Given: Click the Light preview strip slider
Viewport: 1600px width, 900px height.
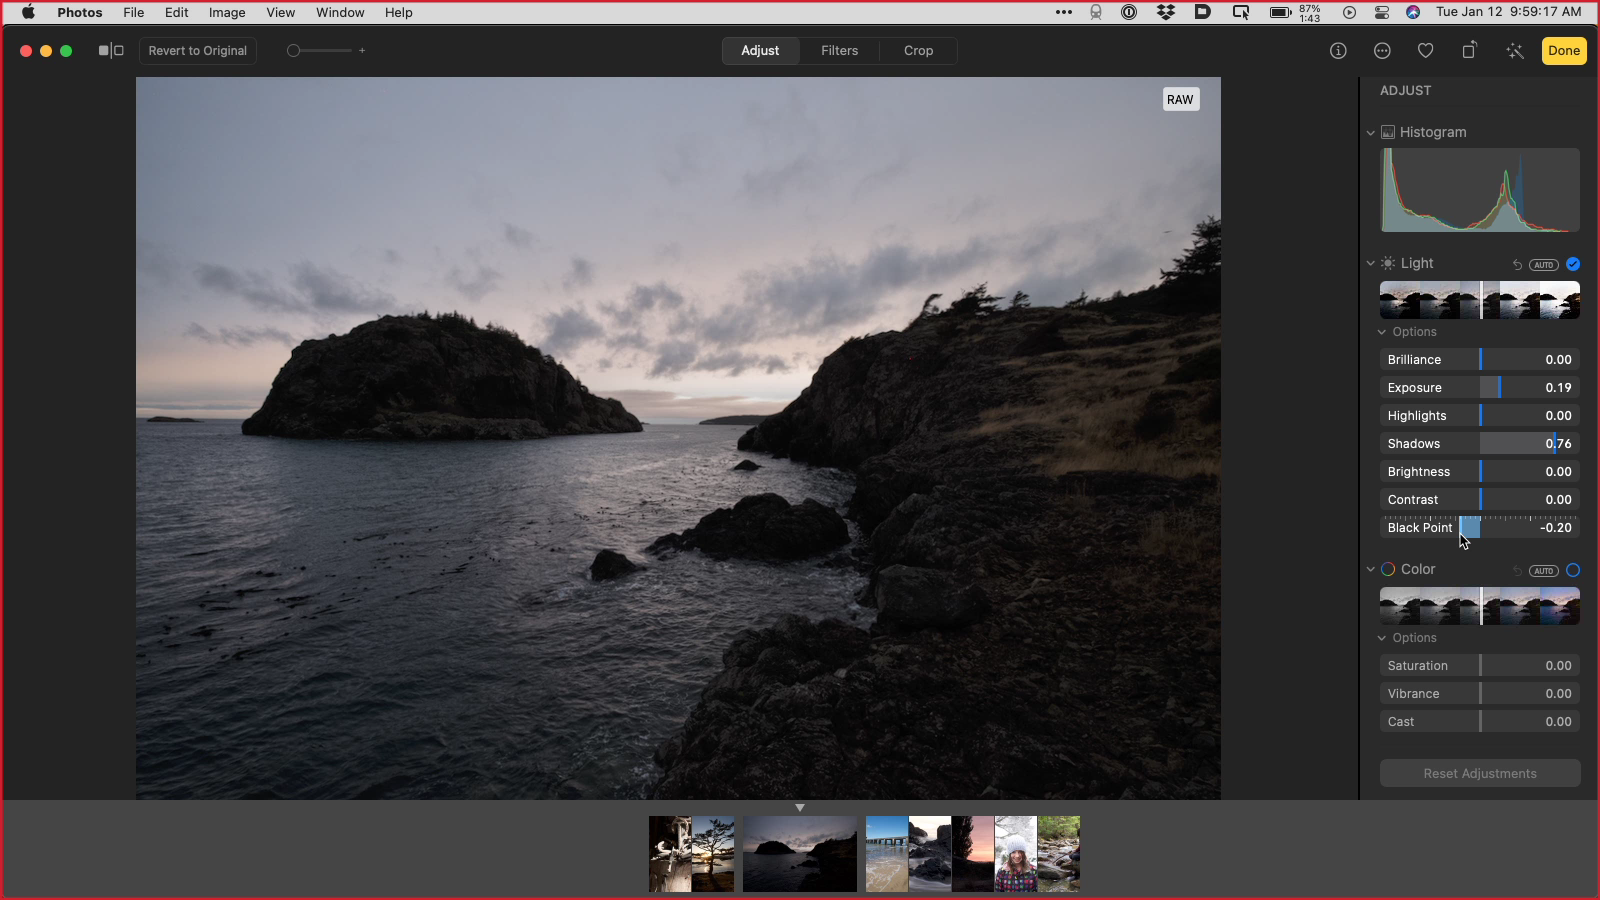Looking at the screenshot, I should 1480,300.
